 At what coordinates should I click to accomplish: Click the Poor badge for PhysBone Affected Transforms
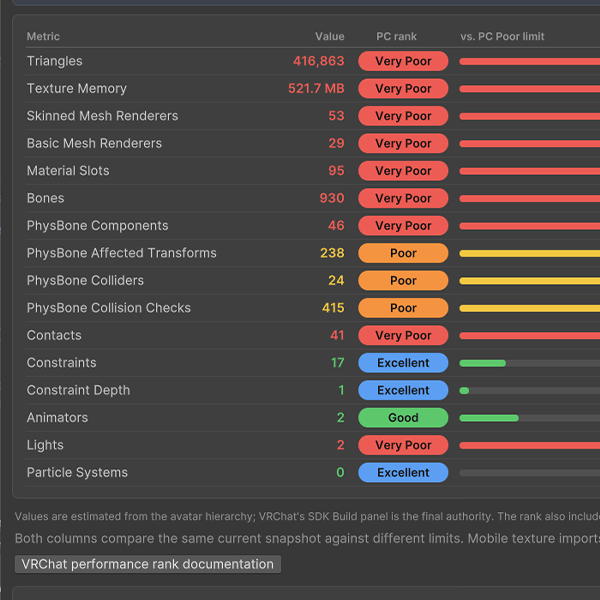coord(403,253)
